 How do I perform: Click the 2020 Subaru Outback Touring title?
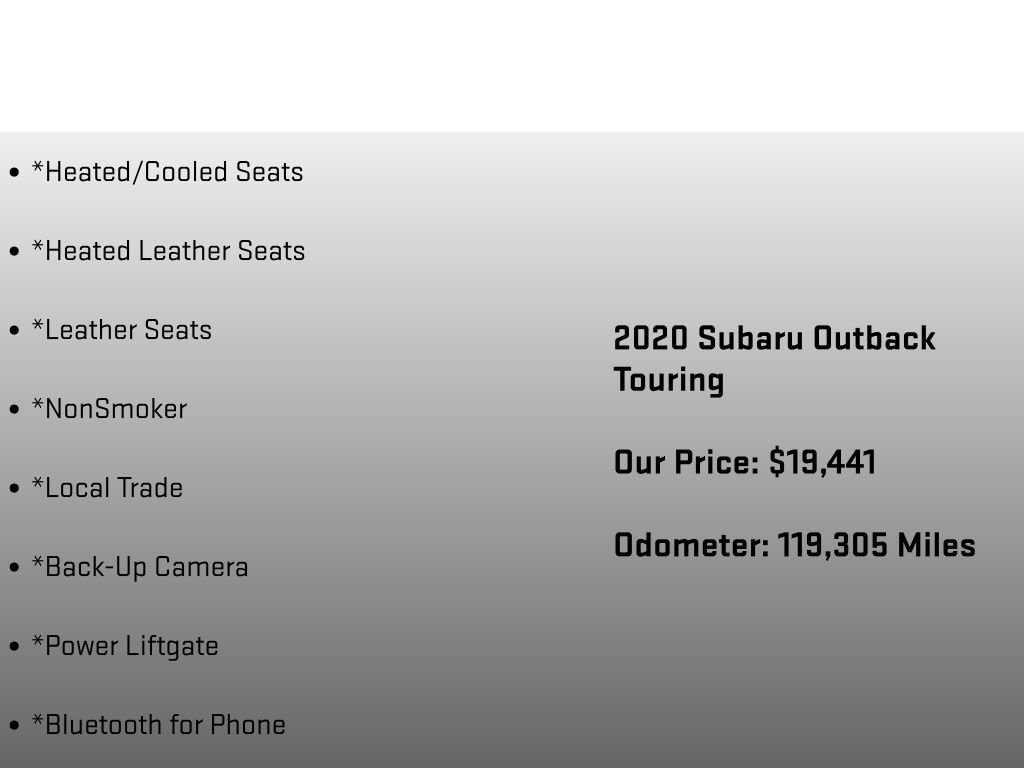click(775, 359)
